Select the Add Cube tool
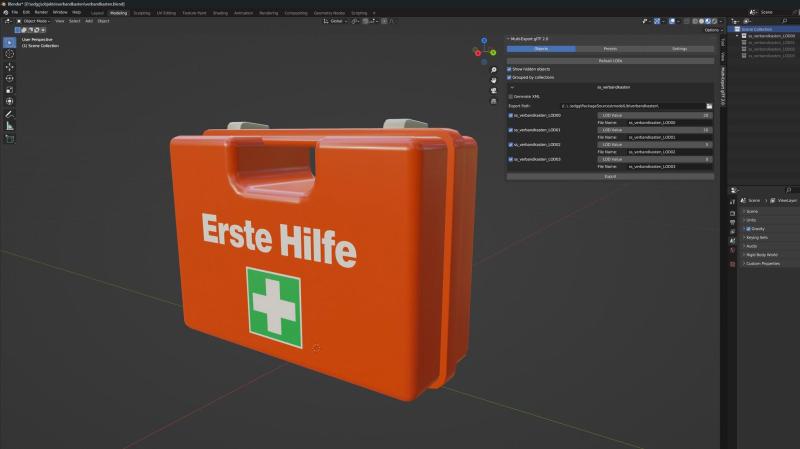Screen dimensions: 800x449 point(10,139)
